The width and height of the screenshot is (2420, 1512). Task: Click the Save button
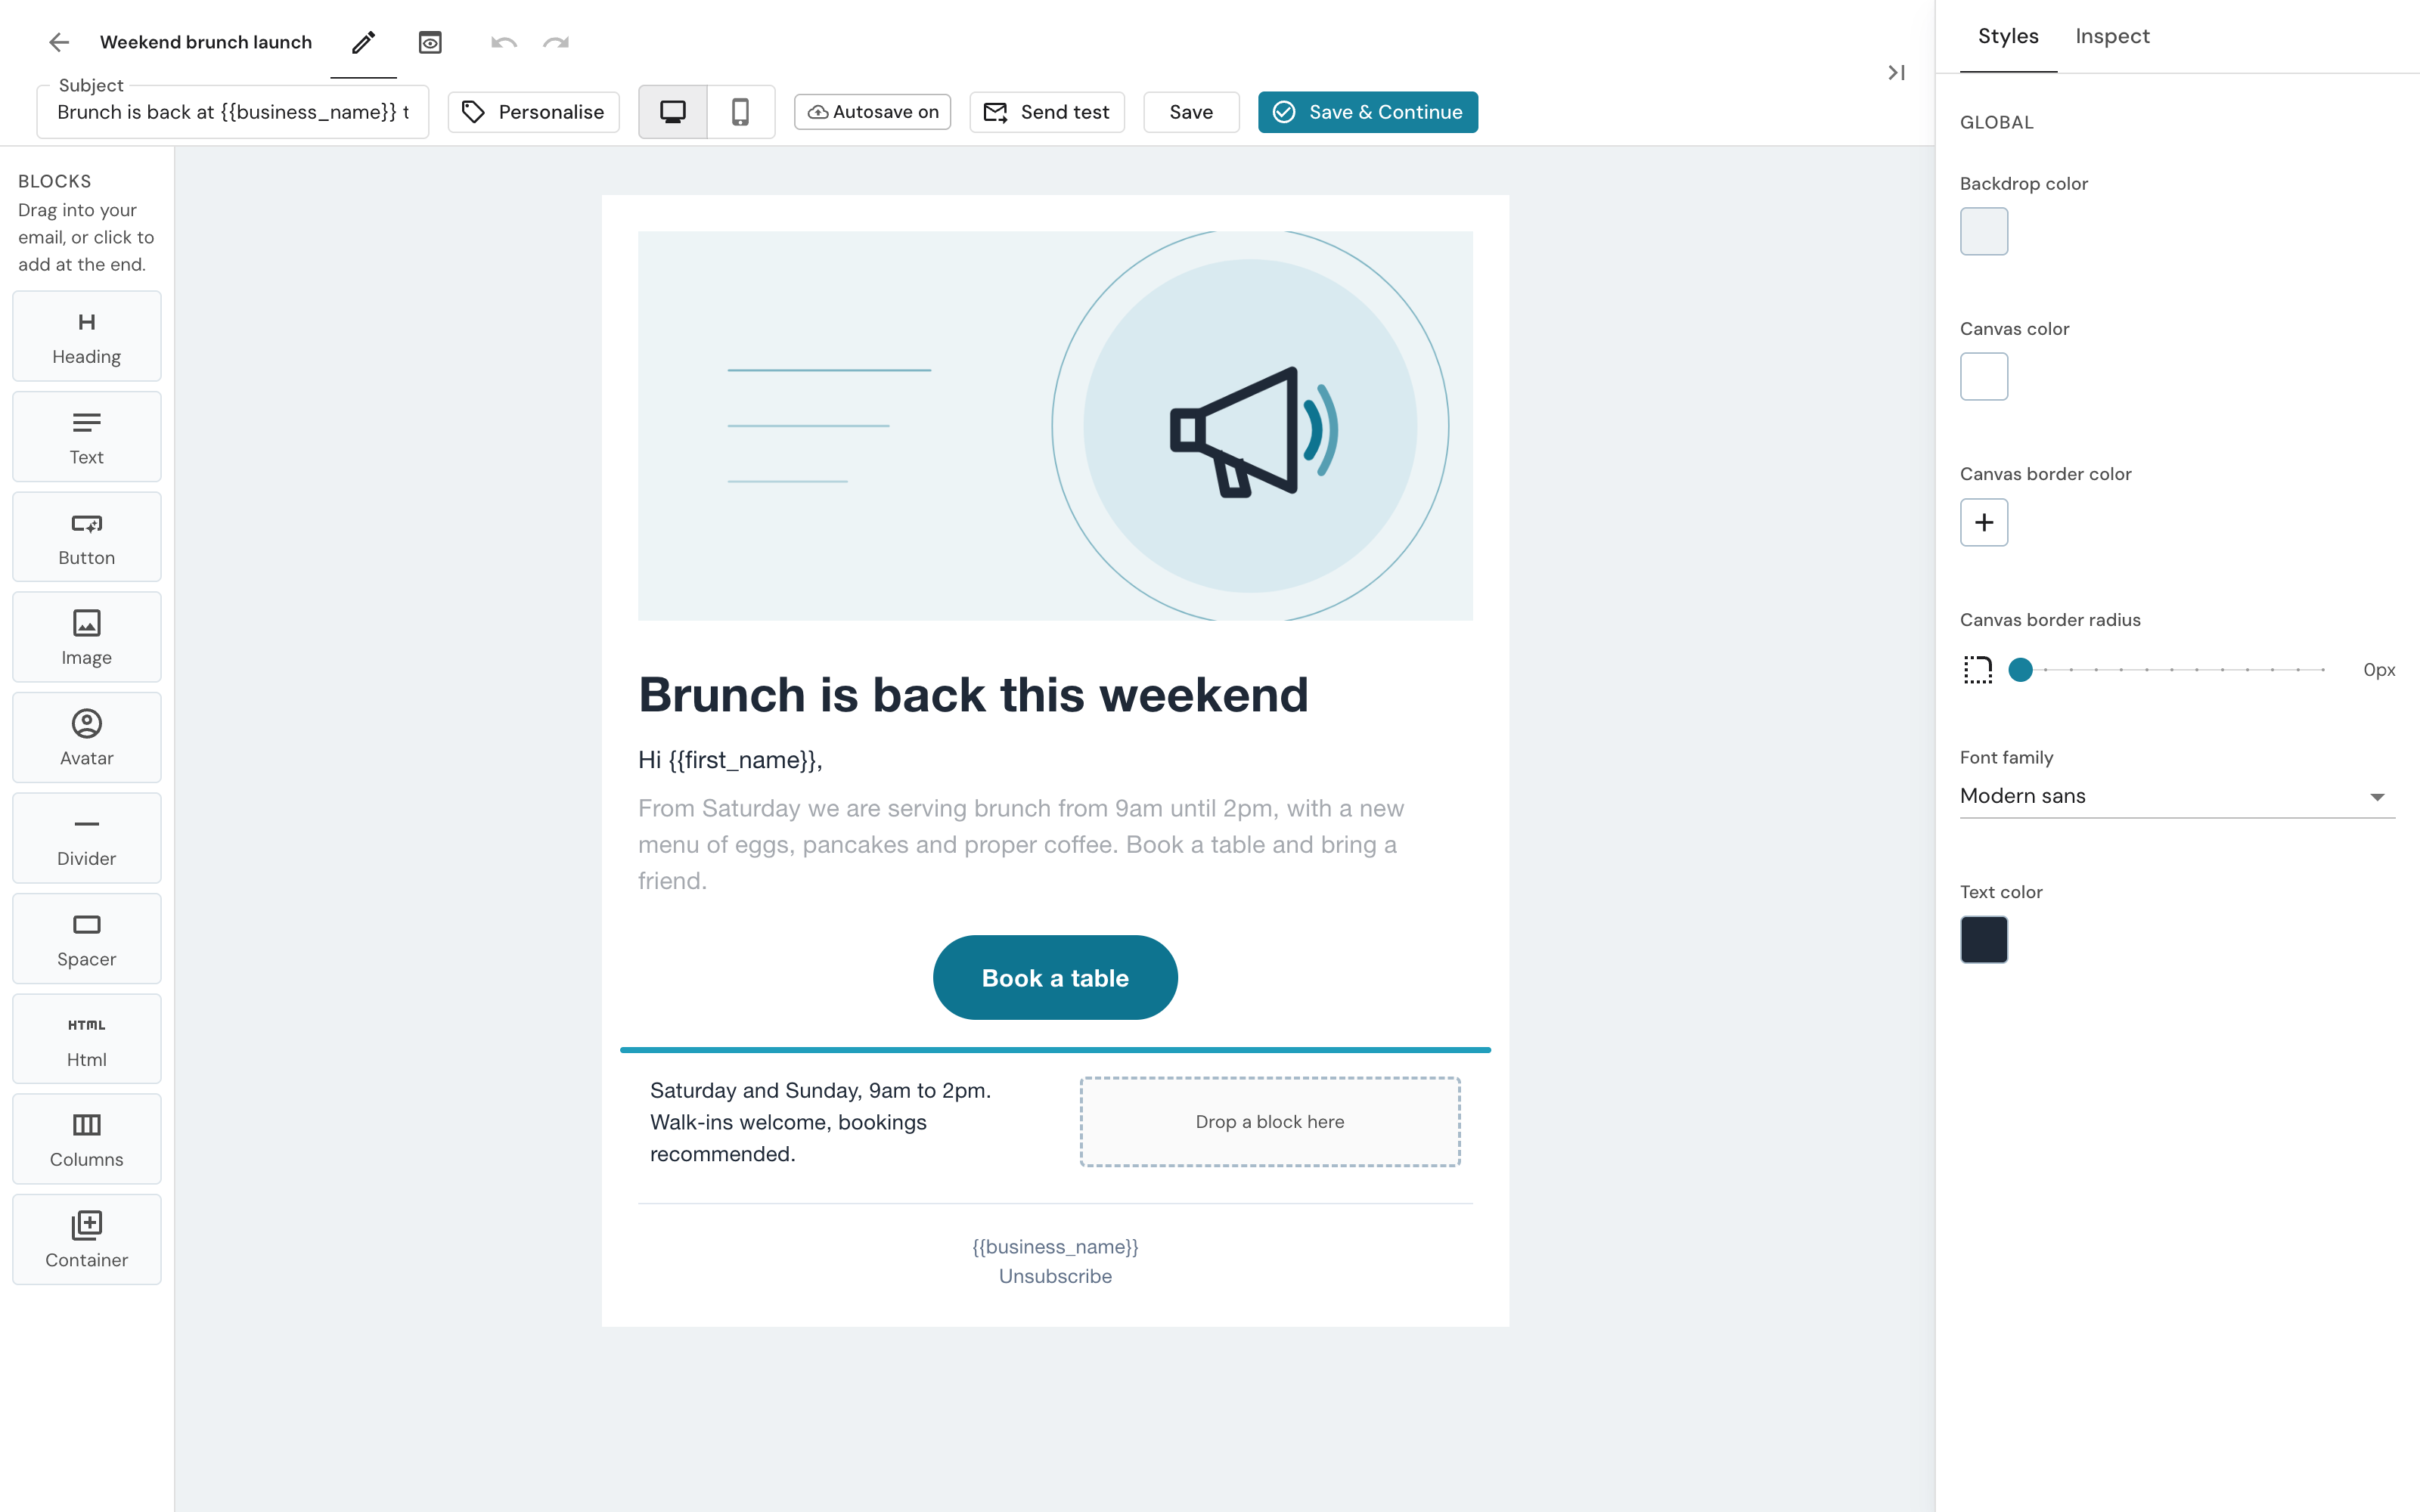tap(1191, 112)
